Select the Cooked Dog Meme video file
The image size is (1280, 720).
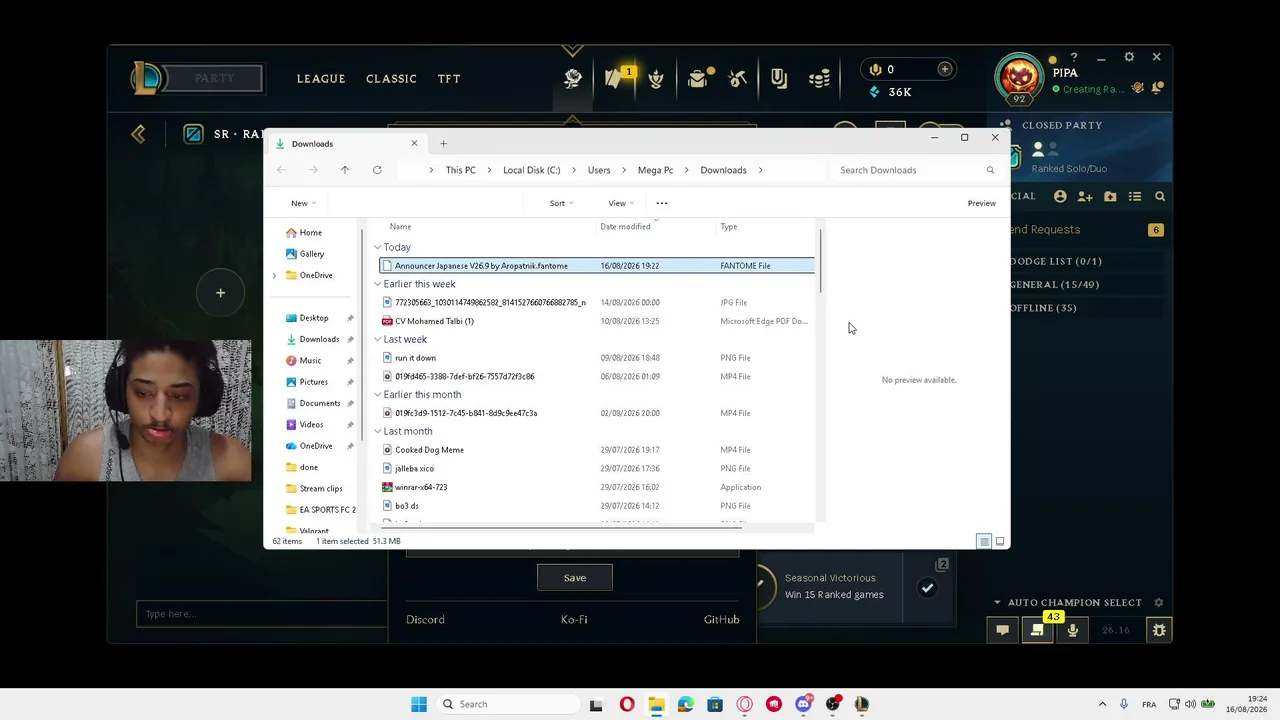click(x=597, y=450)
